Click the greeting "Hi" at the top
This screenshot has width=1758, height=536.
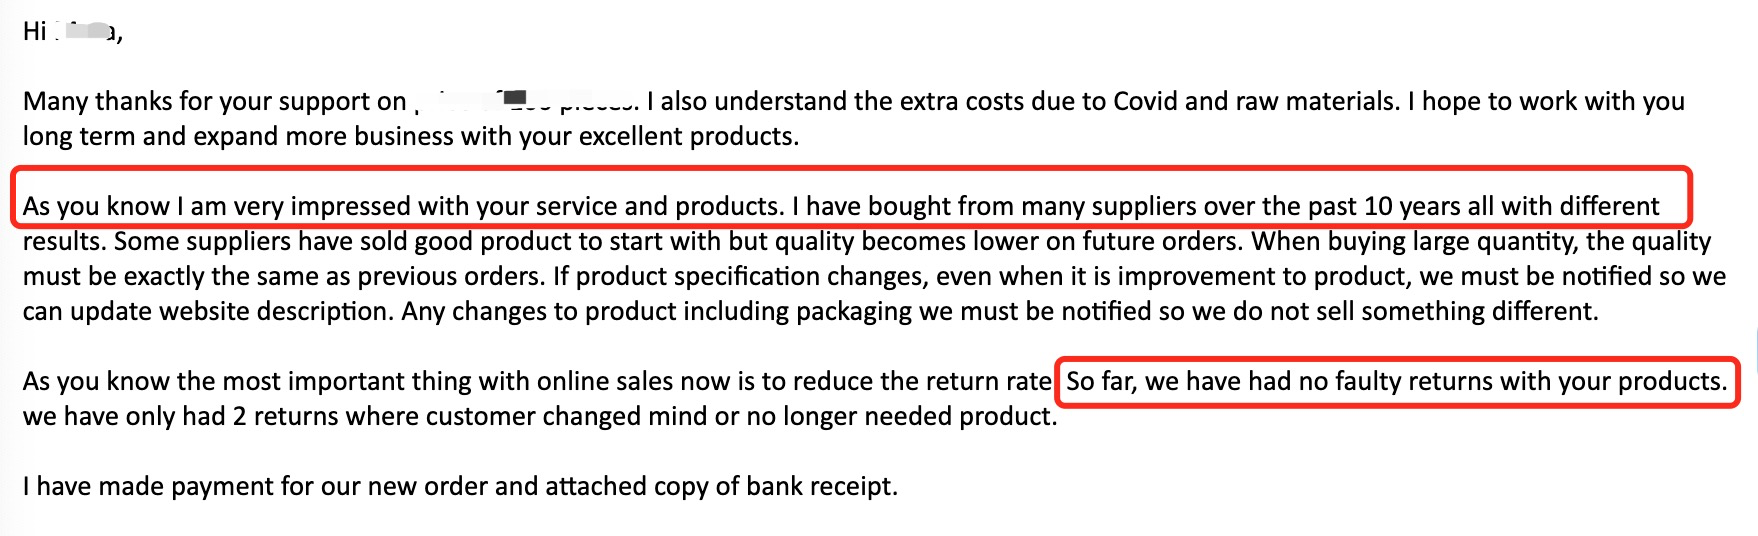34,32
